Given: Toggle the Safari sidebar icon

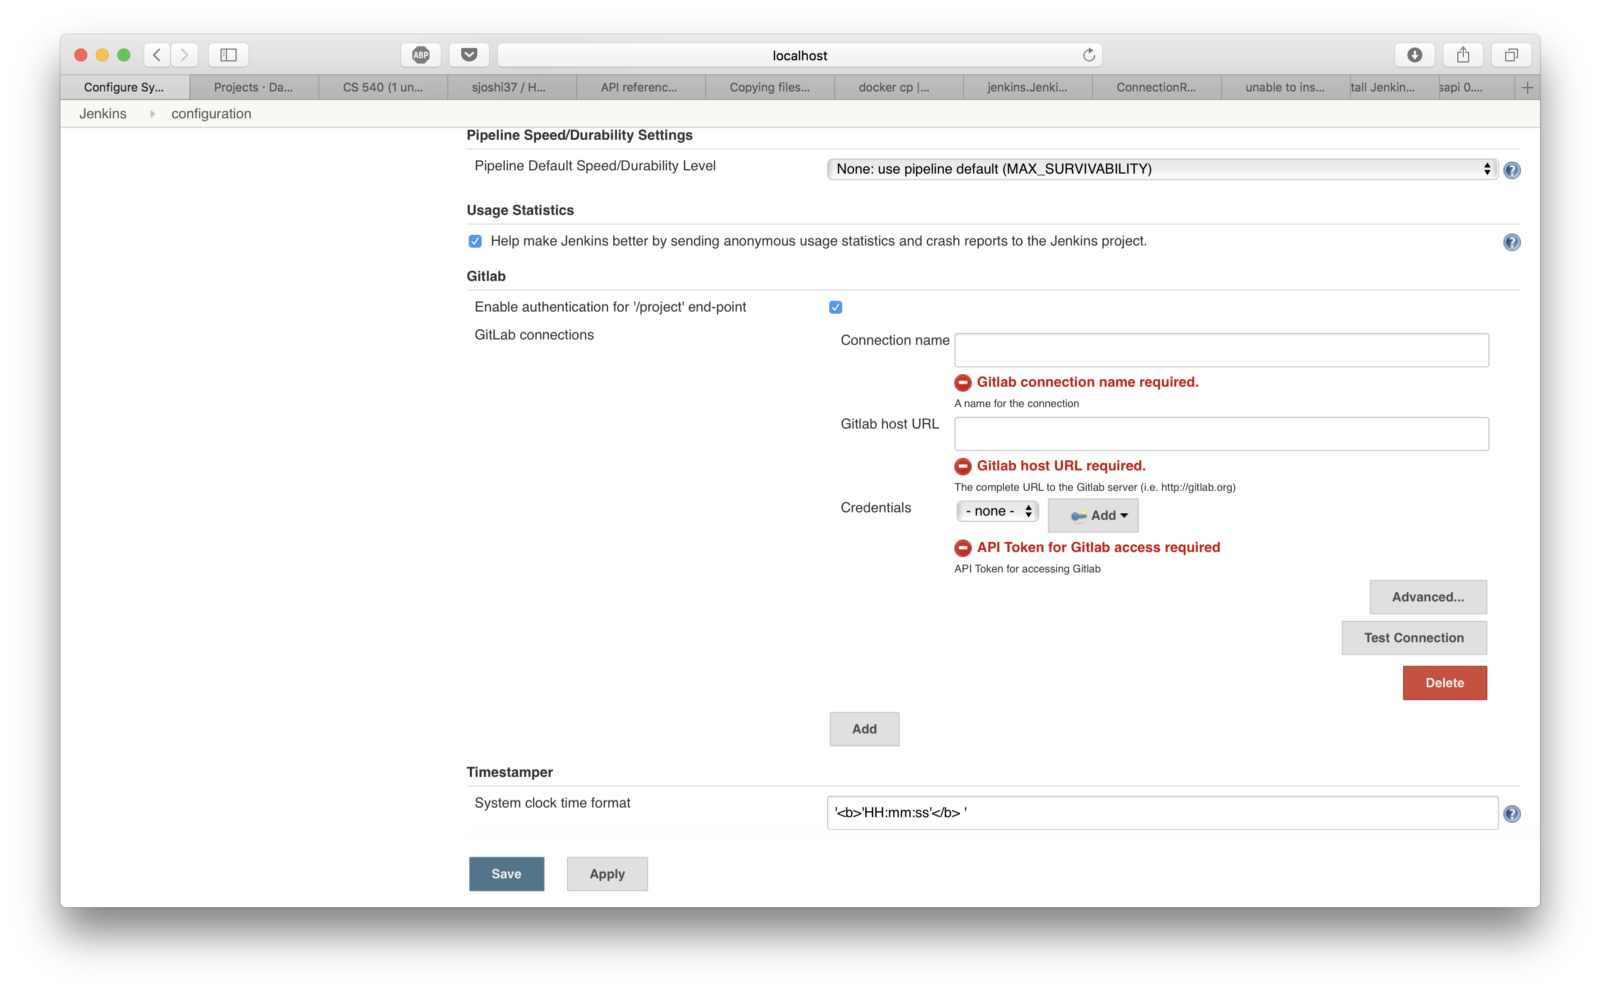Looking at the screenshot, I should click(x=228, y=55).
